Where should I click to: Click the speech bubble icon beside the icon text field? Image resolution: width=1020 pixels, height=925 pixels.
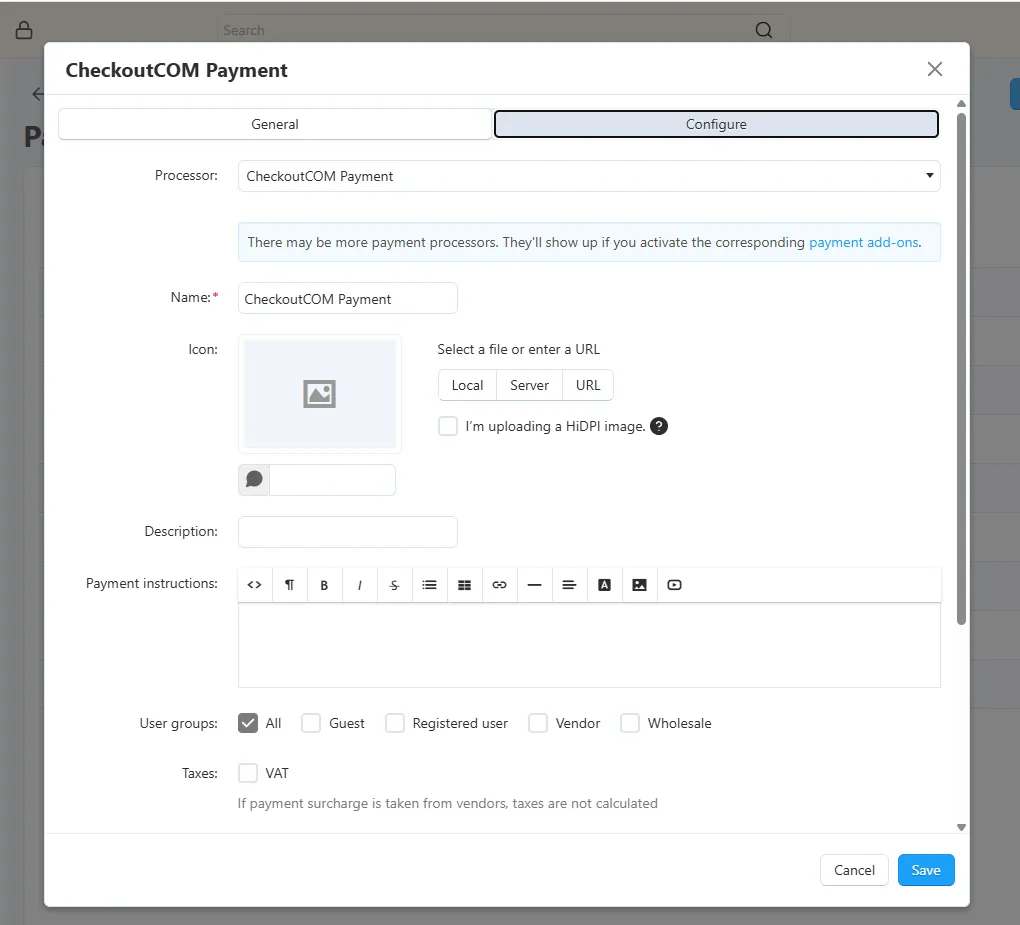(x=254, y=479)
